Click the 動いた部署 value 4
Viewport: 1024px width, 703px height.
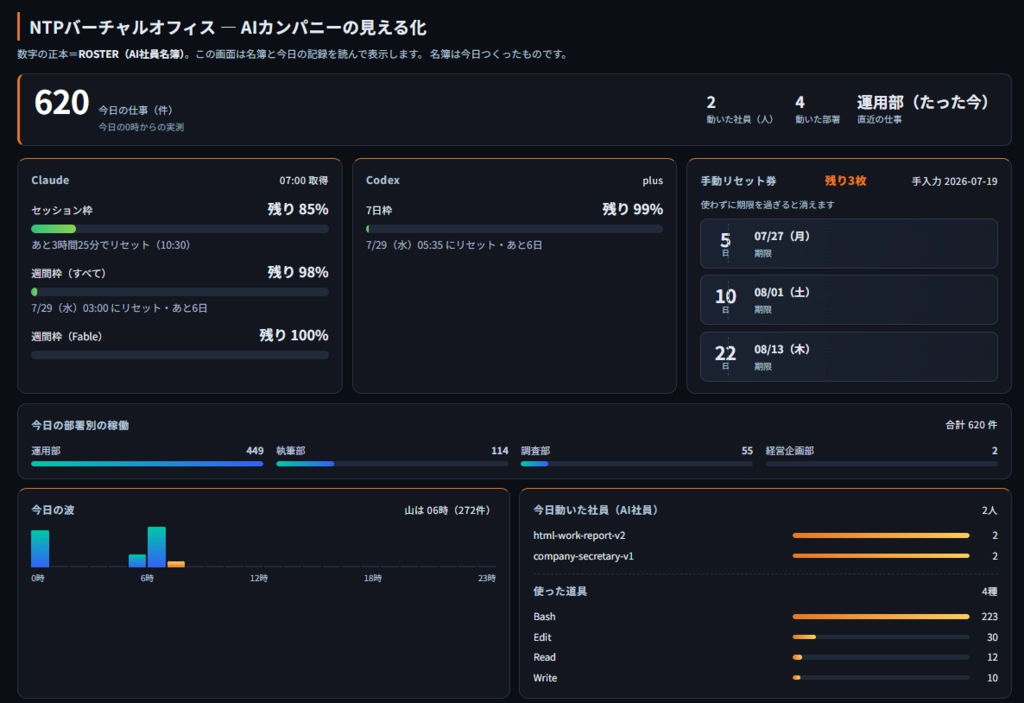(800, 102)
